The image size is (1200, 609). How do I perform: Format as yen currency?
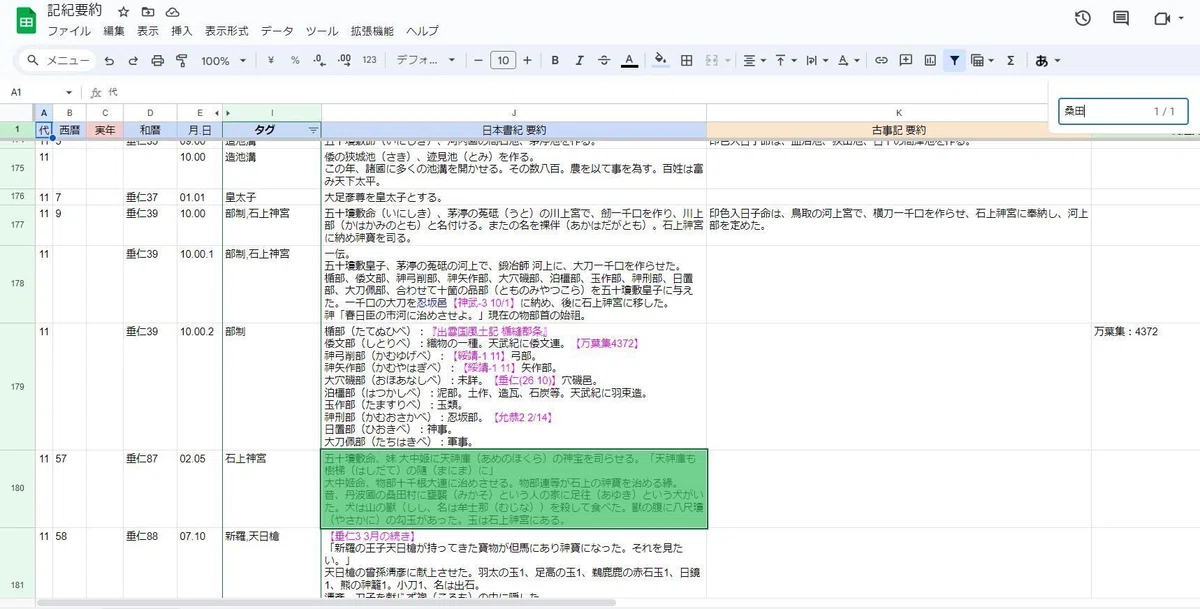click(271, 61)
